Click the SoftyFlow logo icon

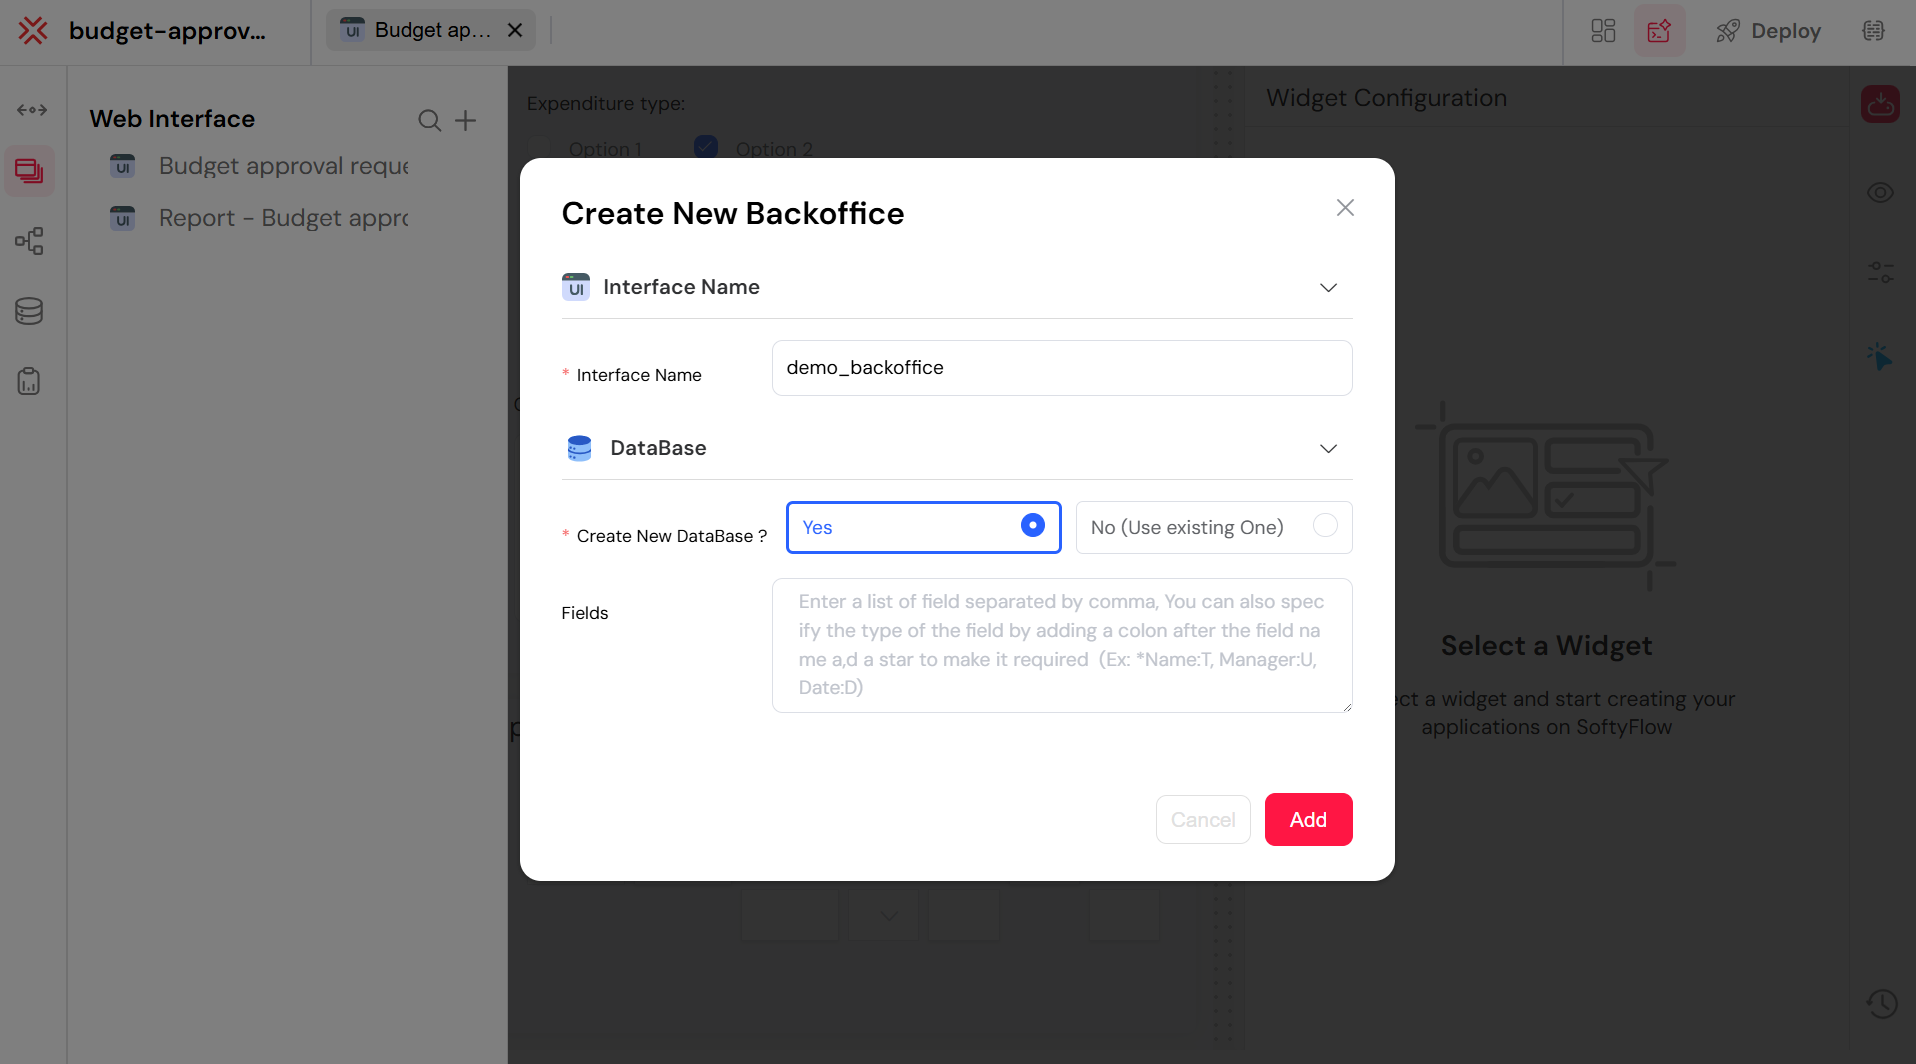click(x=33, y=31)
